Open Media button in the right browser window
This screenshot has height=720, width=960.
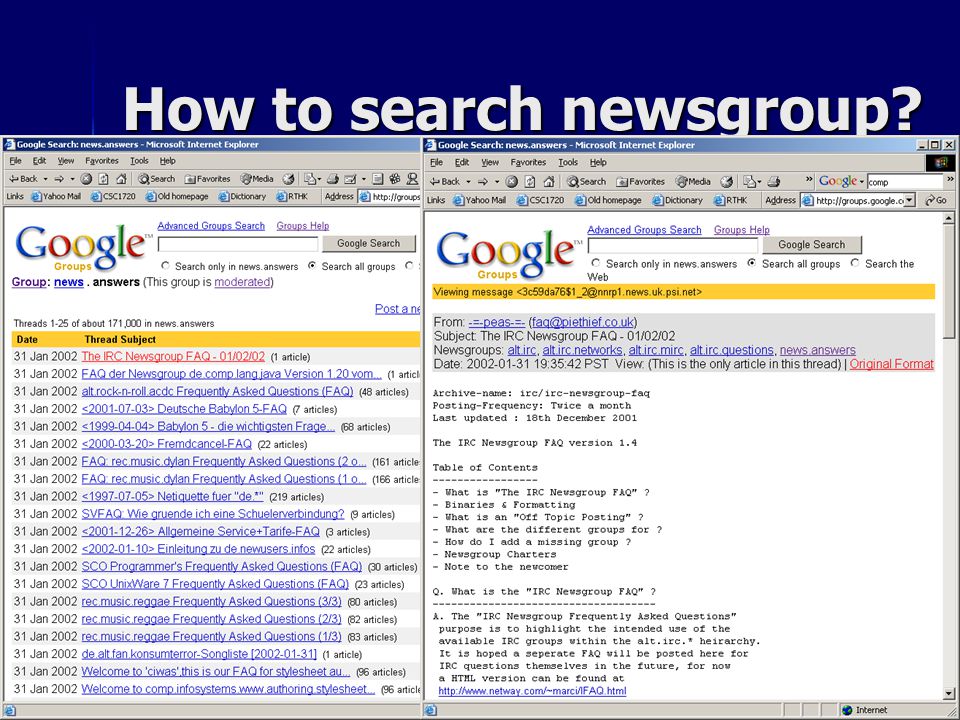point(693,181)
